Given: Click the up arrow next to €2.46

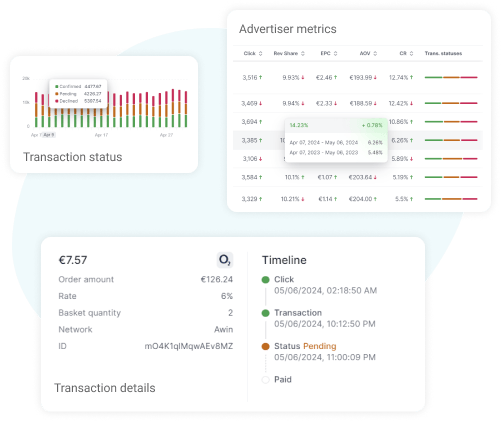Looking at the screenshot, I should (335, 77).
